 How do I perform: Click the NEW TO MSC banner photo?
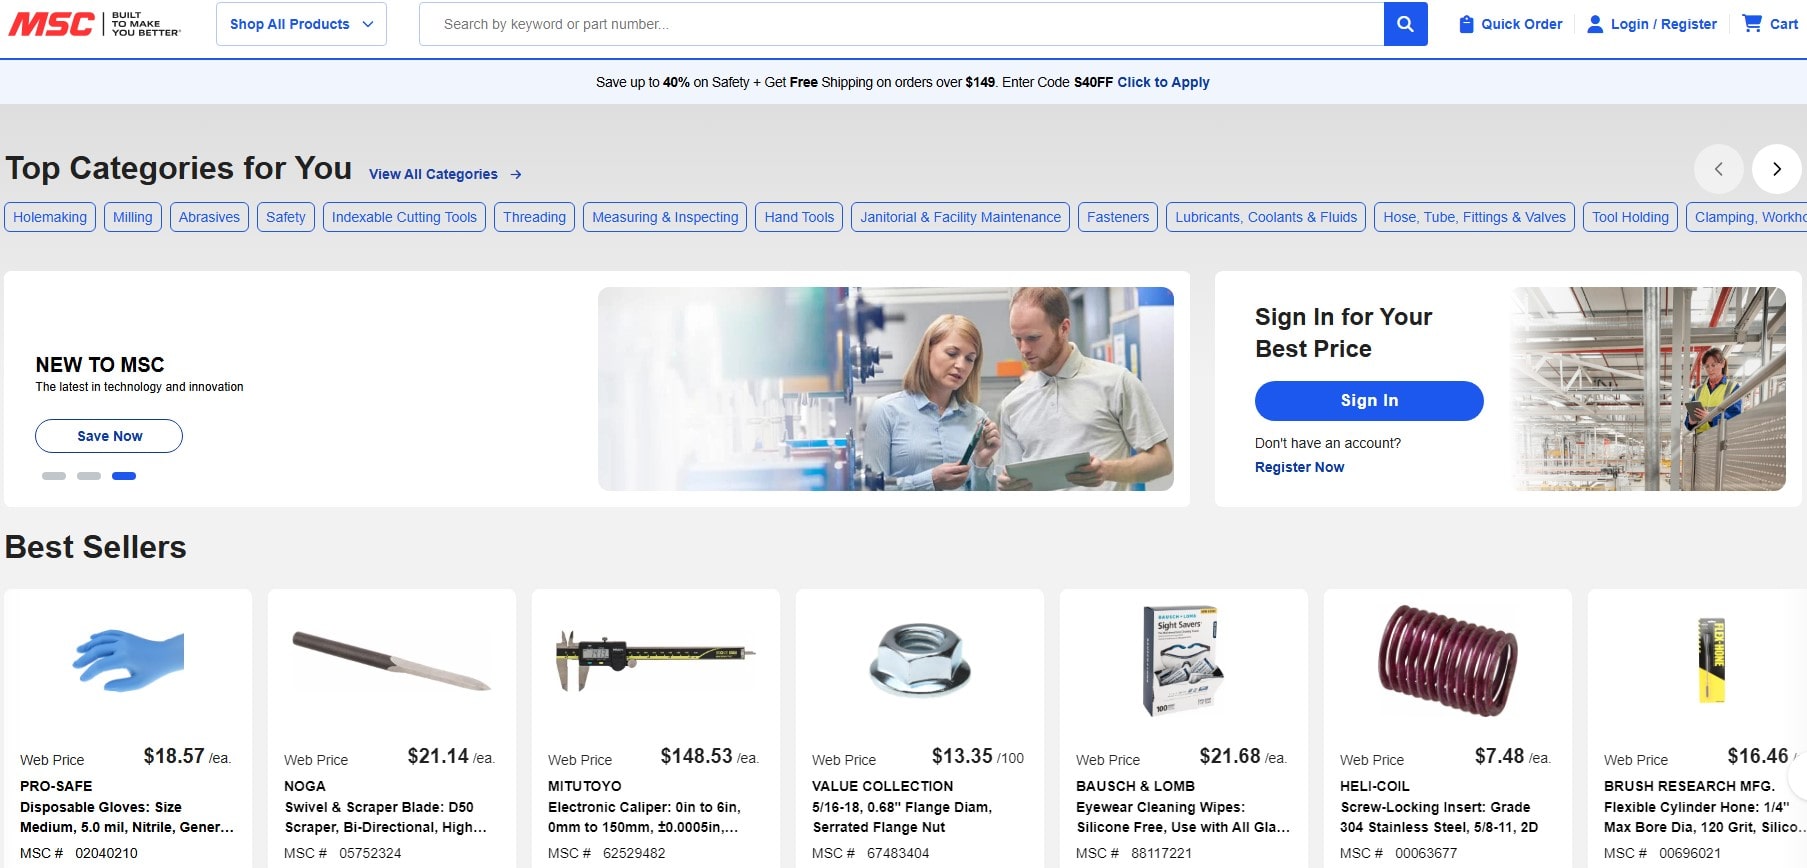click(886, 389)
